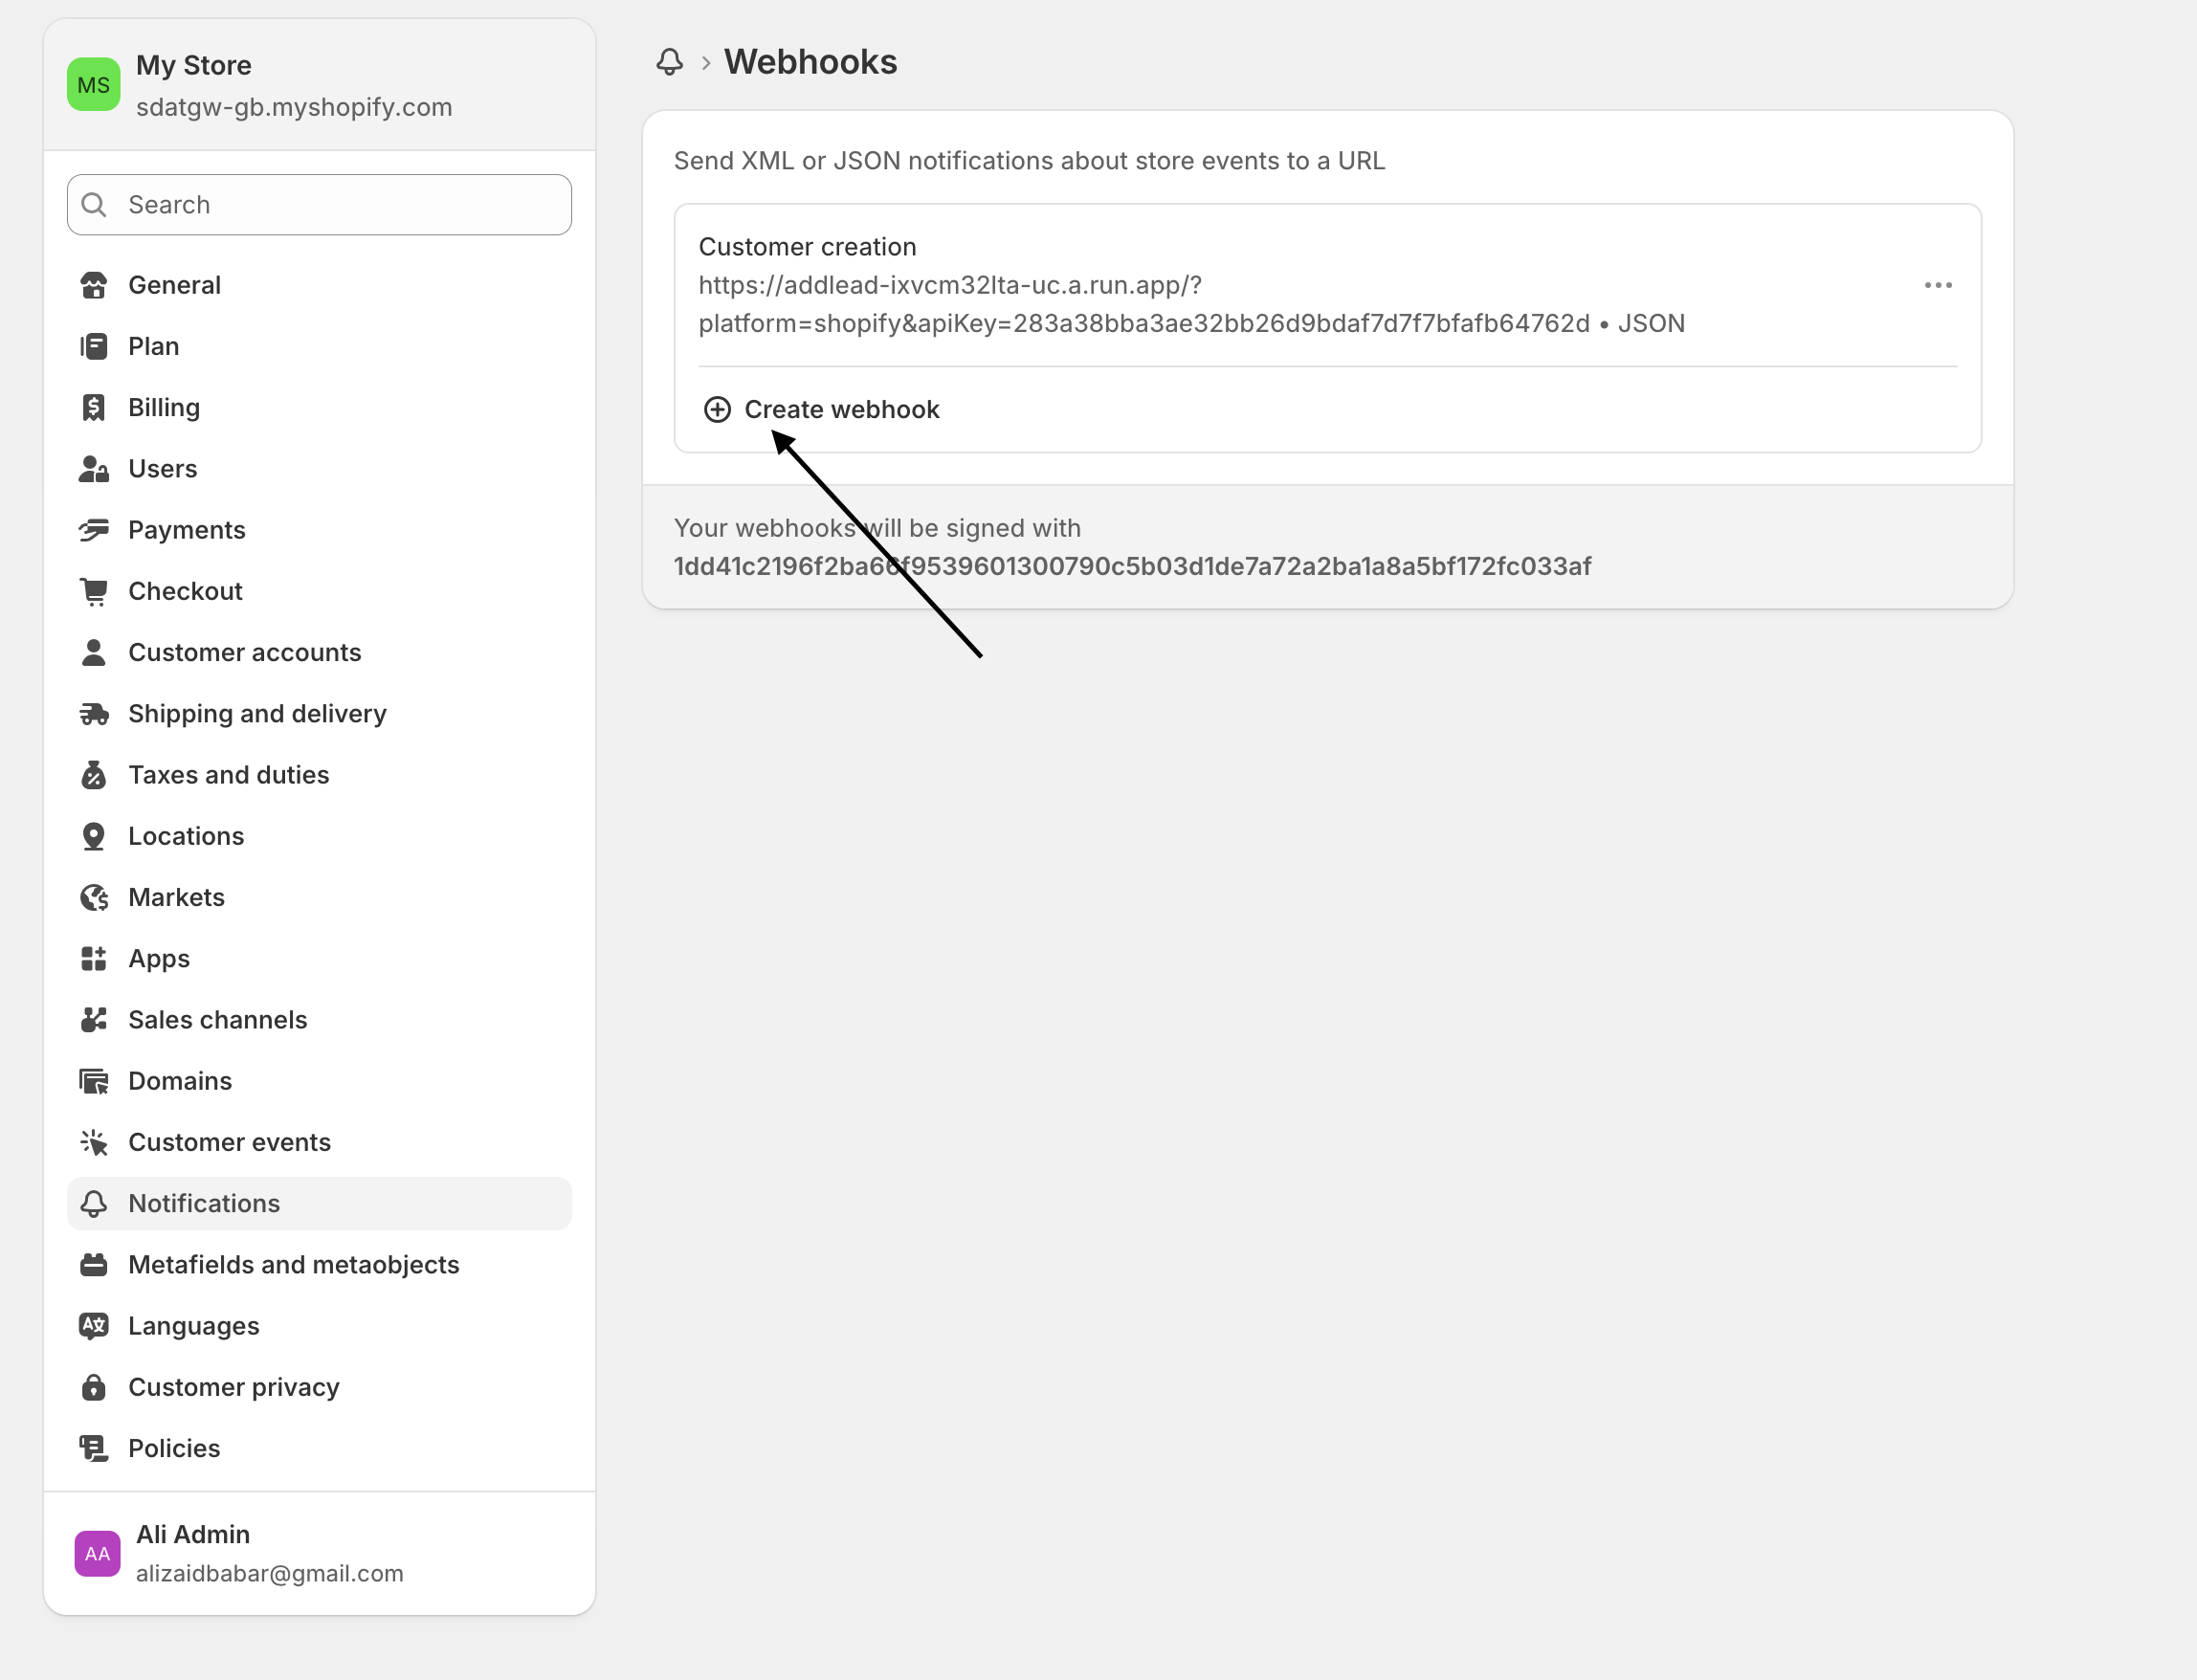2197x1680 pixels.
Task: Open General settings via the storefront icon
Action: [x=94, y=285]
